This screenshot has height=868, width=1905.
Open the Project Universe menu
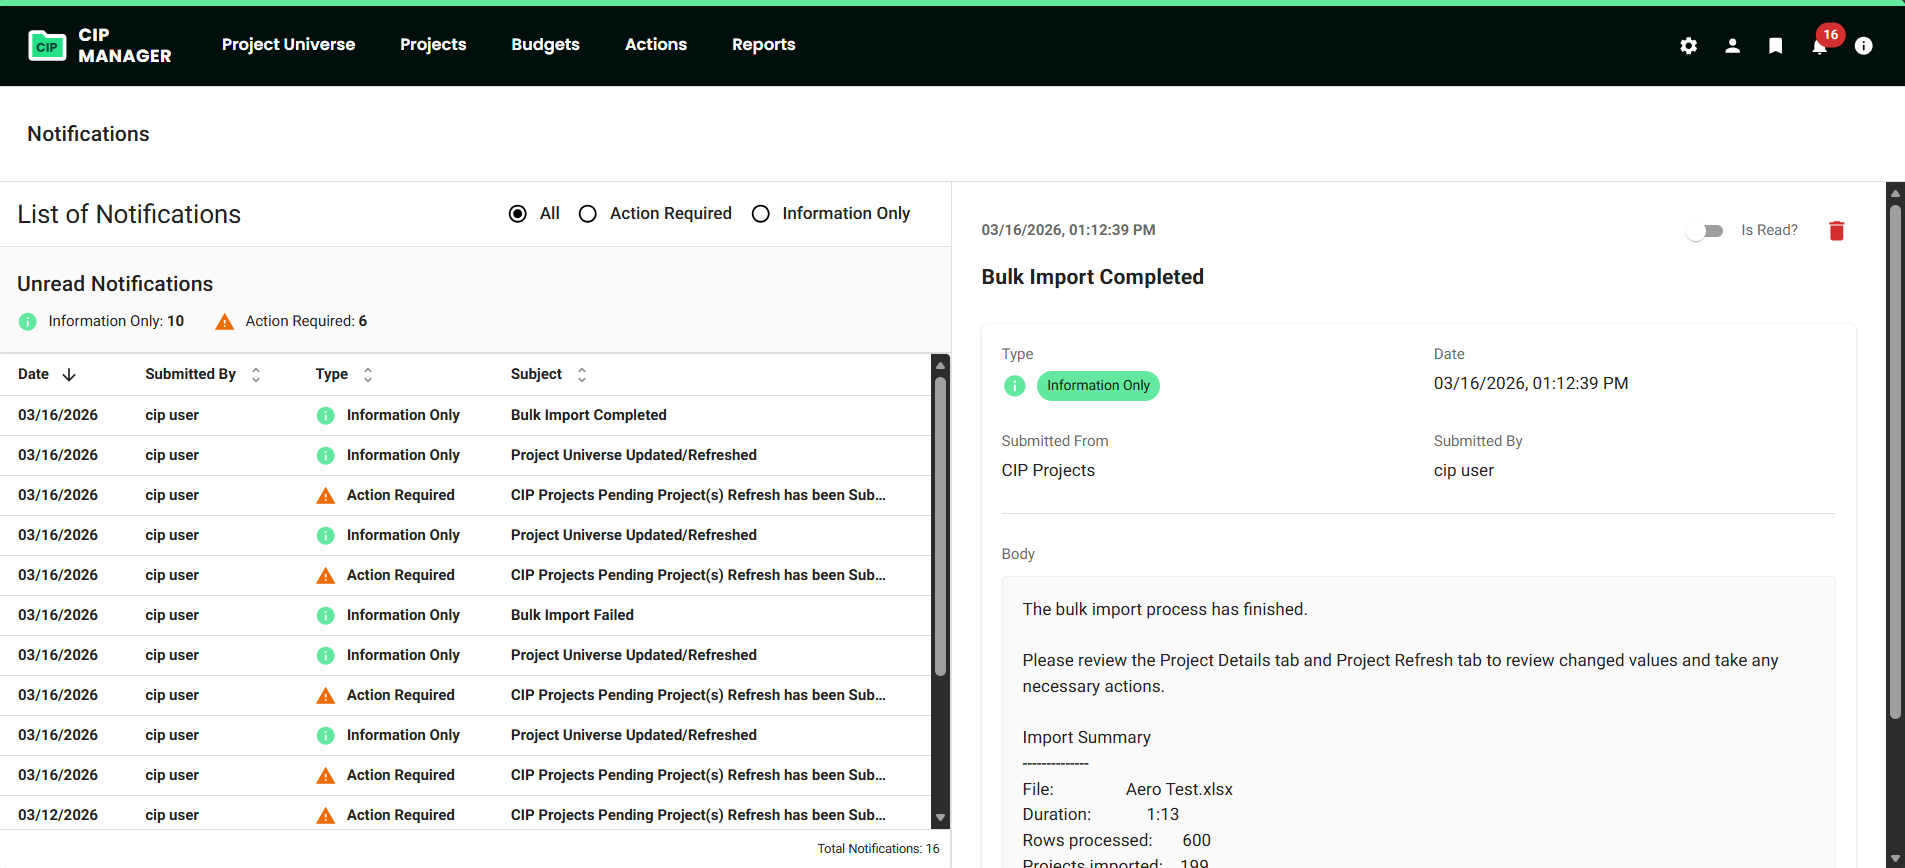coord(288,45)
